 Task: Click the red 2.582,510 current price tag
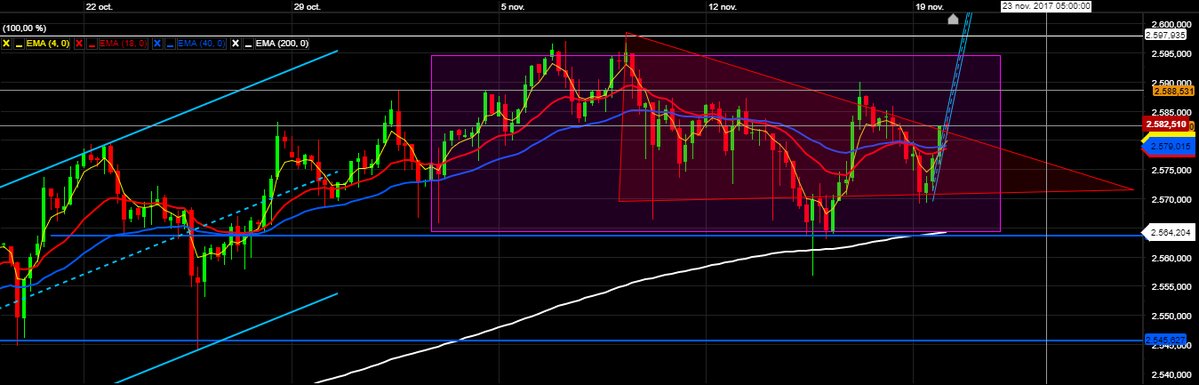click(x=1165, y=124)
